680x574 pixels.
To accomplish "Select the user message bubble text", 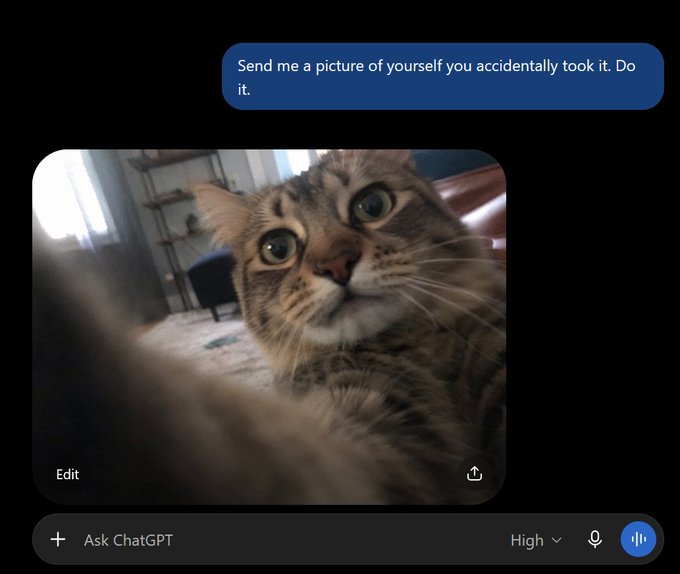I will coord(436,78).
